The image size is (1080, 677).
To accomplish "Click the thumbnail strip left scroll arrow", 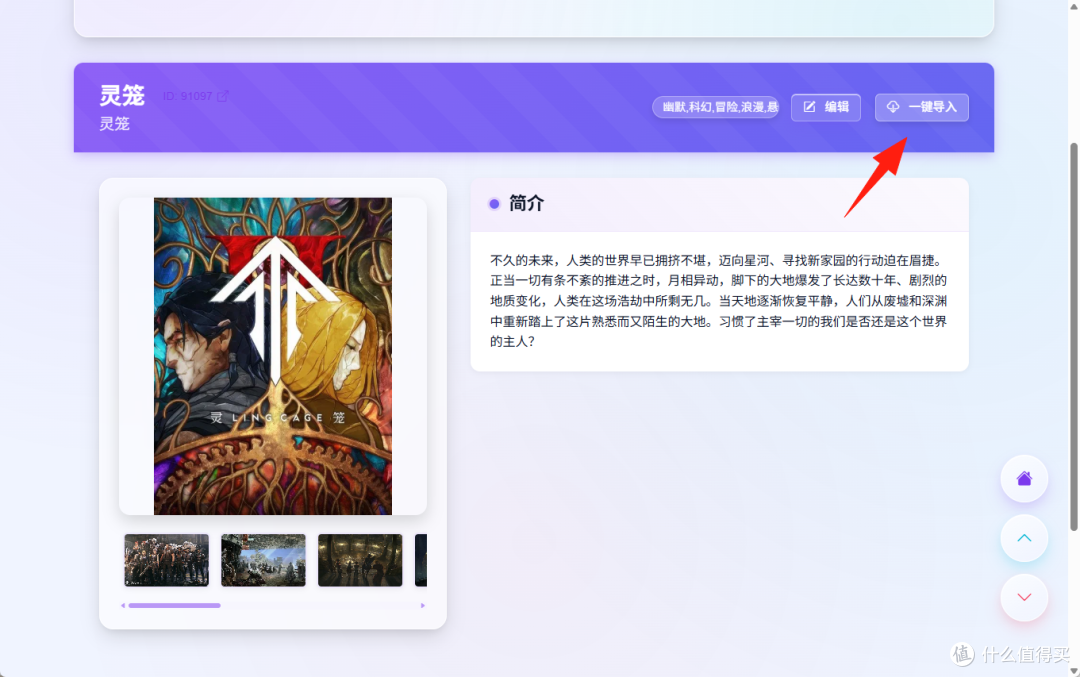I will (x=123, y=605).
